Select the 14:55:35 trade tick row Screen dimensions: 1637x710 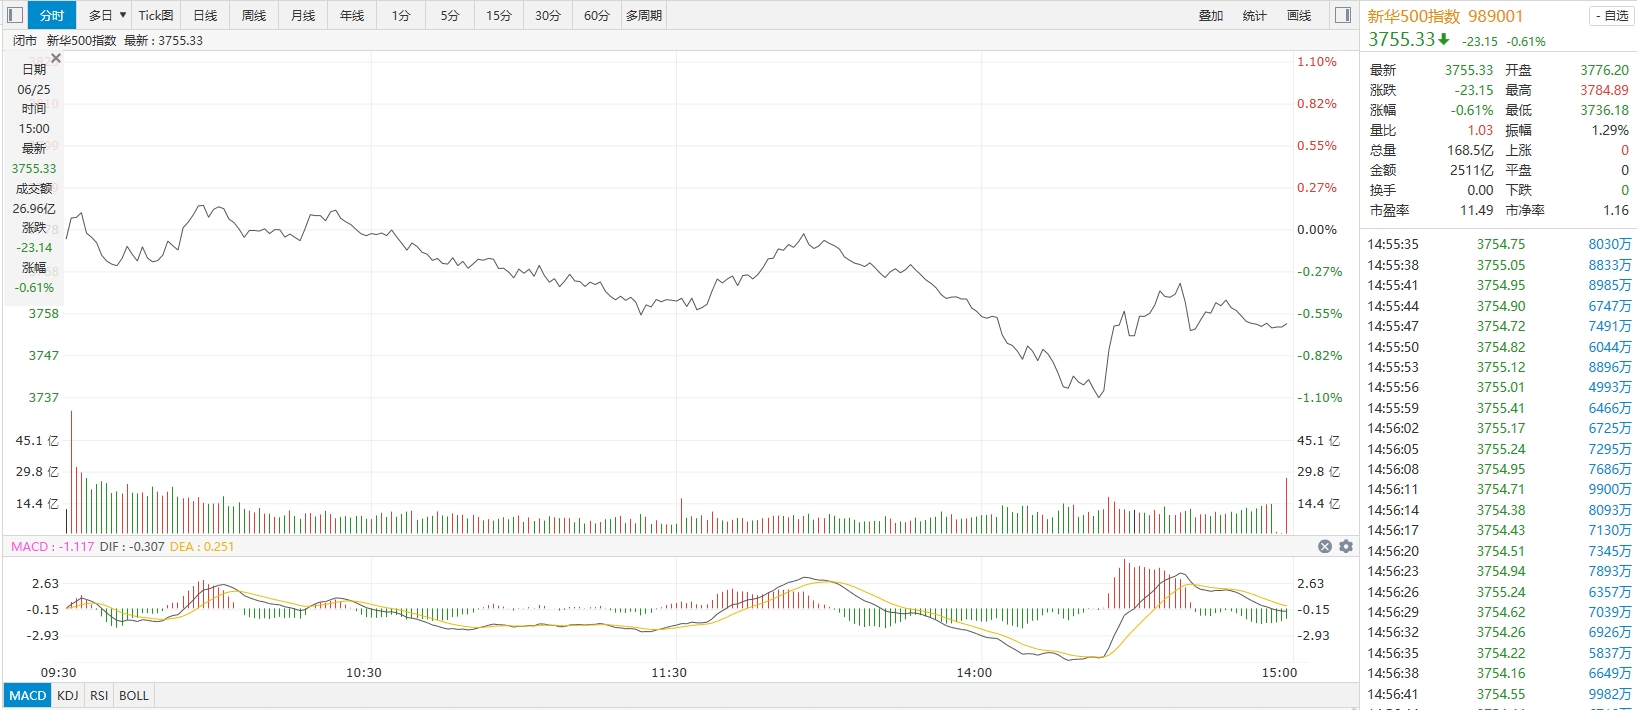click(1498, 244)
